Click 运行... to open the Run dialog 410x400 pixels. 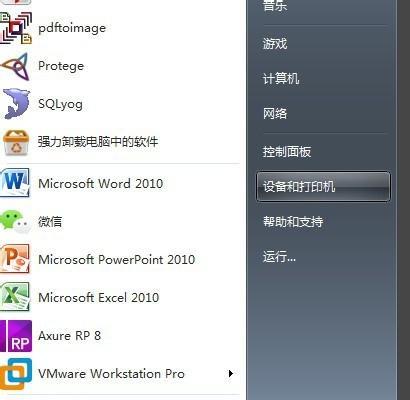point(279,257)
